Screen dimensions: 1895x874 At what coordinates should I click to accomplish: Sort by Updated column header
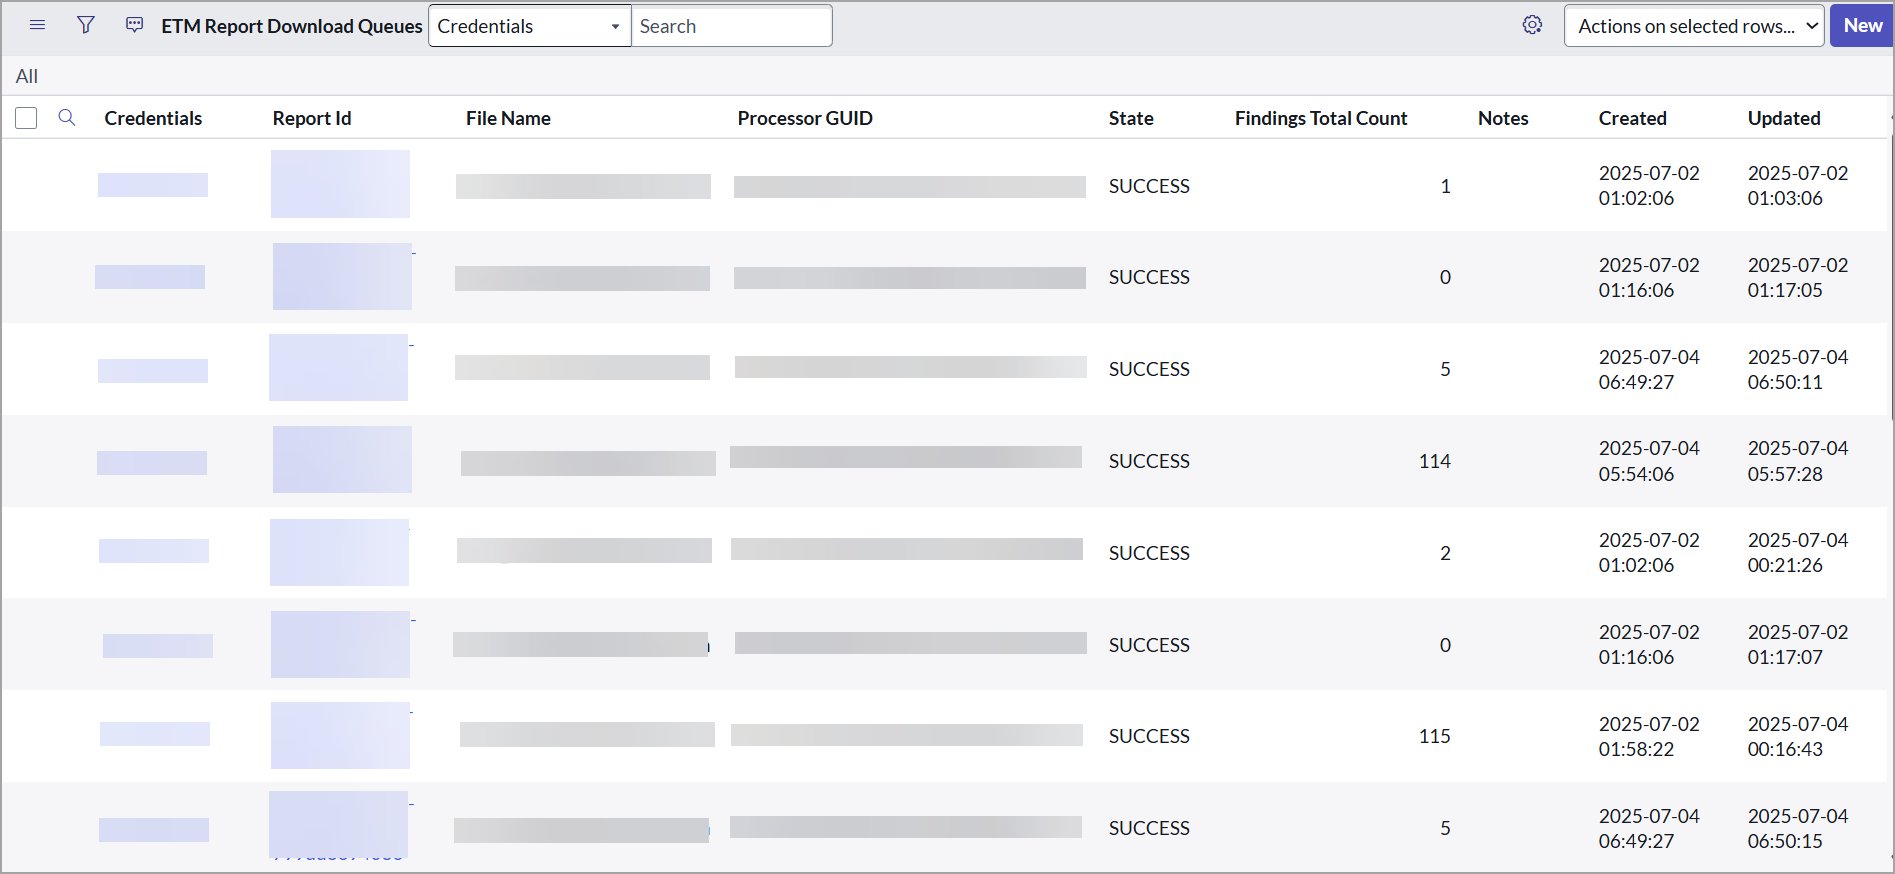click(x=1784, y=118)
